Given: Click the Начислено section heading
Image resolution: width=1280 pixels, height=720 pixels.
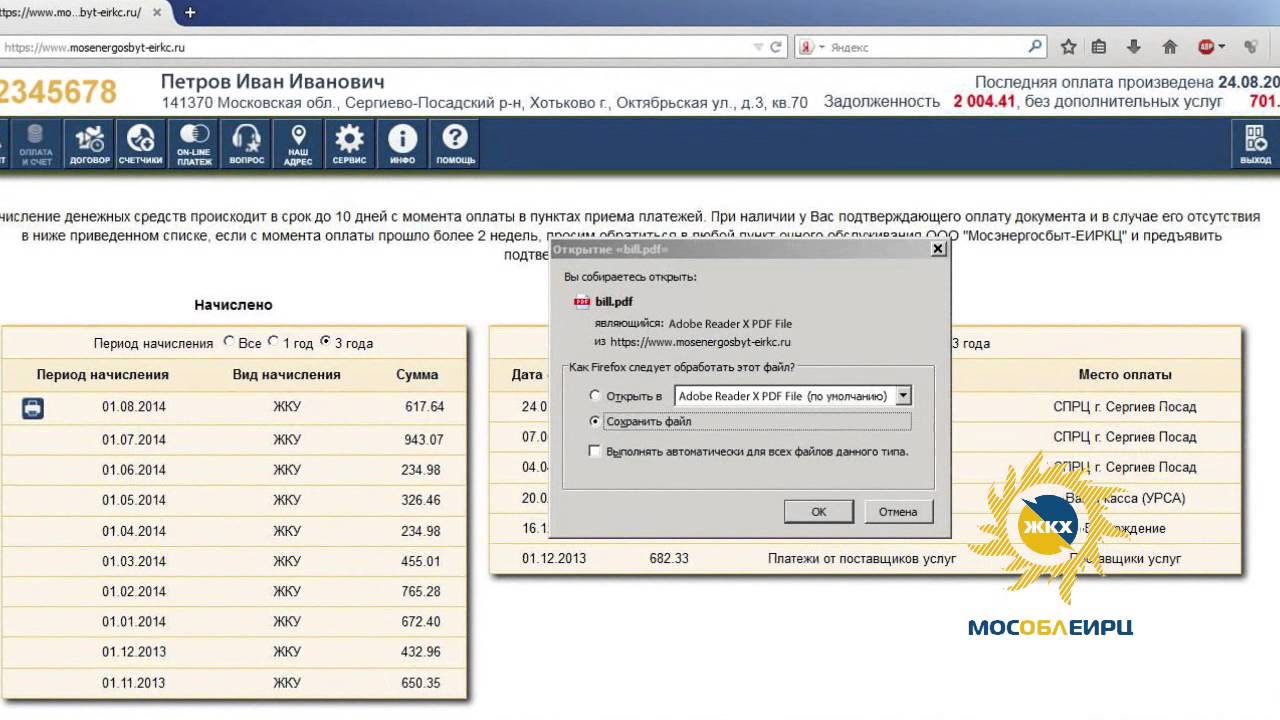Looking at the screenshot, I should pyautogui.click(x=233, y=305).
